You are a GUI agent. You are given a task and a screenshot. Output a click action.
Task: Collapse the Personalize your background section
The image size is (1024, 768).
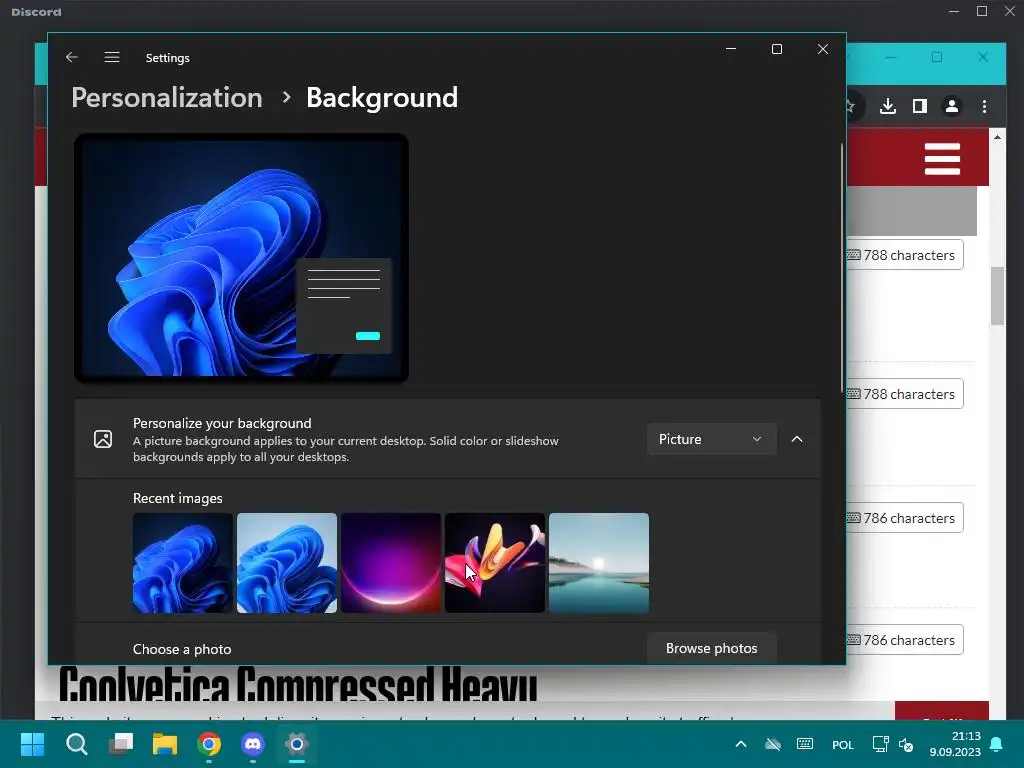(x=797, y=439)
